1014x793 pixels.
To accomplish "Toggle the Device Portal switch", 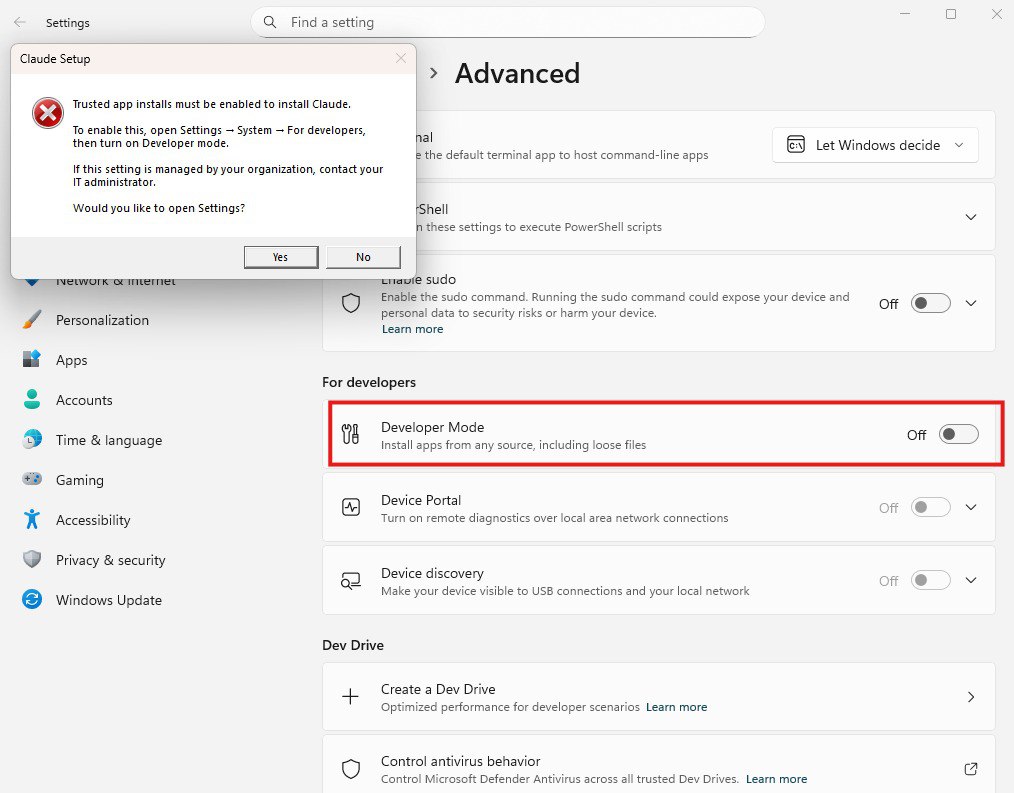I will (930, 507).
